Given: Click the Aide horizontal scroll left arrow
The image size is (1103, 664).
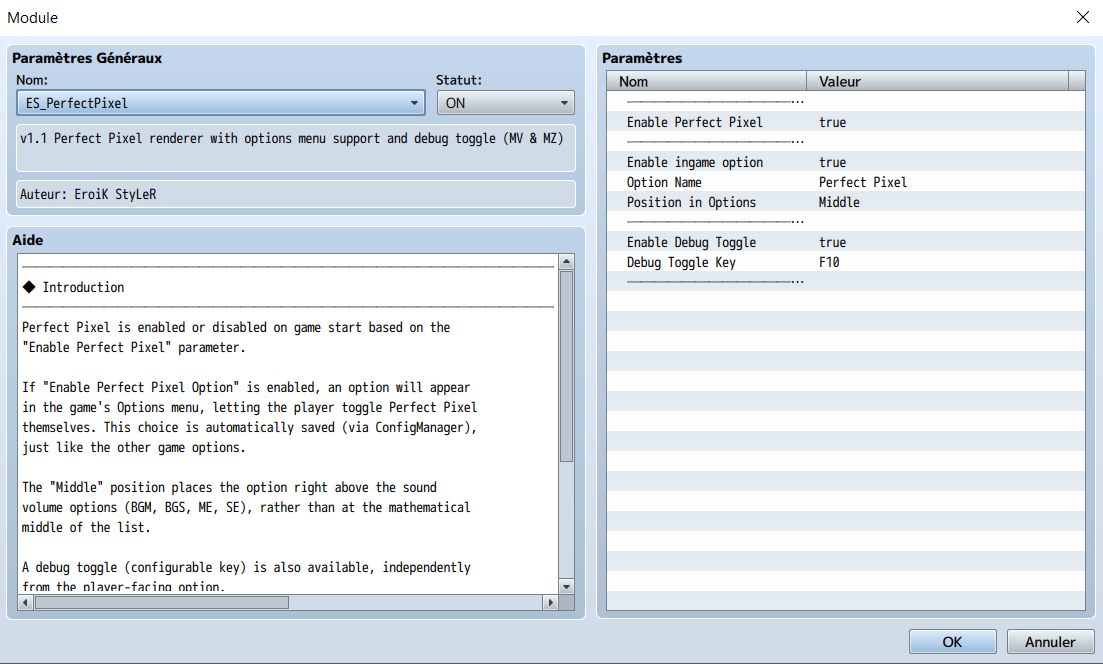Looking at the screenshot, I should click(x=26, y=602).
